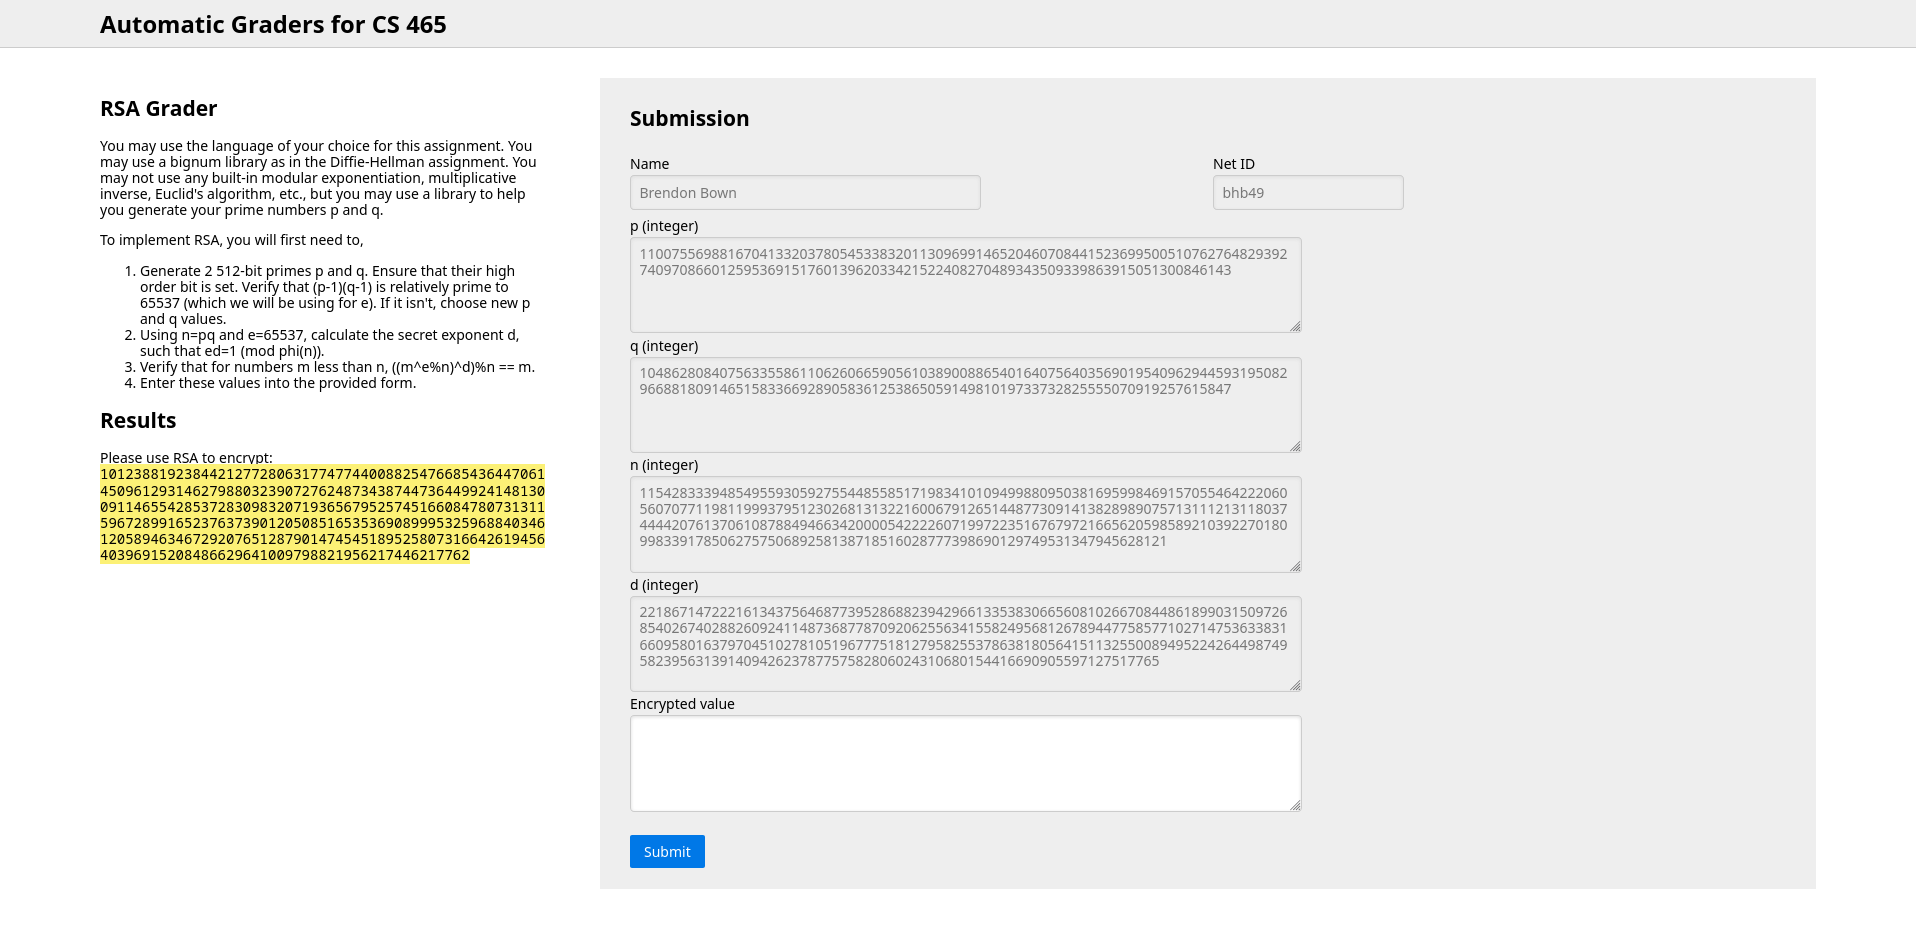Click the Submit button
1916x926 pixels.
[x=667, y=851]
